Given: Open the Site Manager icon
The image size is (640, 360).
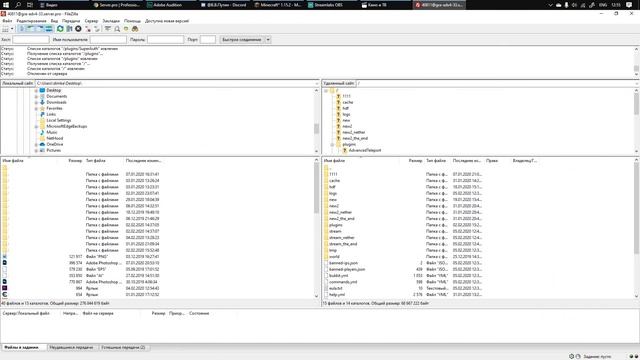Looking at the screenshot, I should click(x=5, y=29).
